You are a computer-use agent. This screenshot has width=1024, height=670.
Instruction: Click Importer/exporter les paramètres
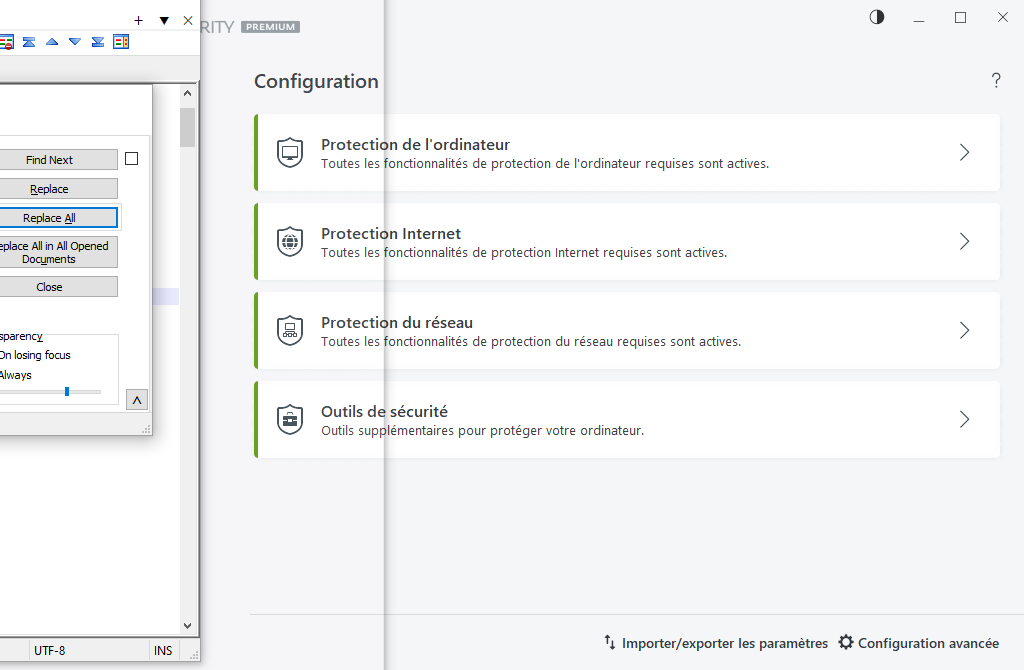[x=715, y=643]
